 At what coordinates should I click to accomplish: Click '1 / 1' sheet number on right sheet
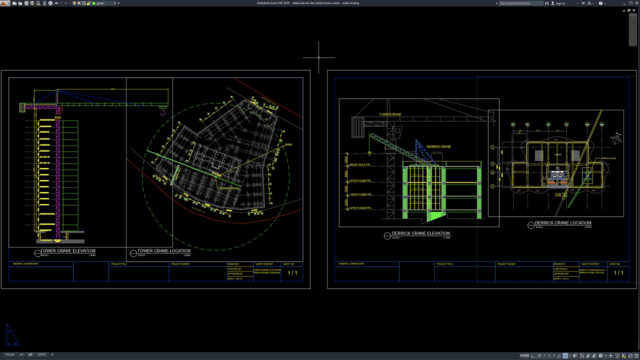click(619, 273)
